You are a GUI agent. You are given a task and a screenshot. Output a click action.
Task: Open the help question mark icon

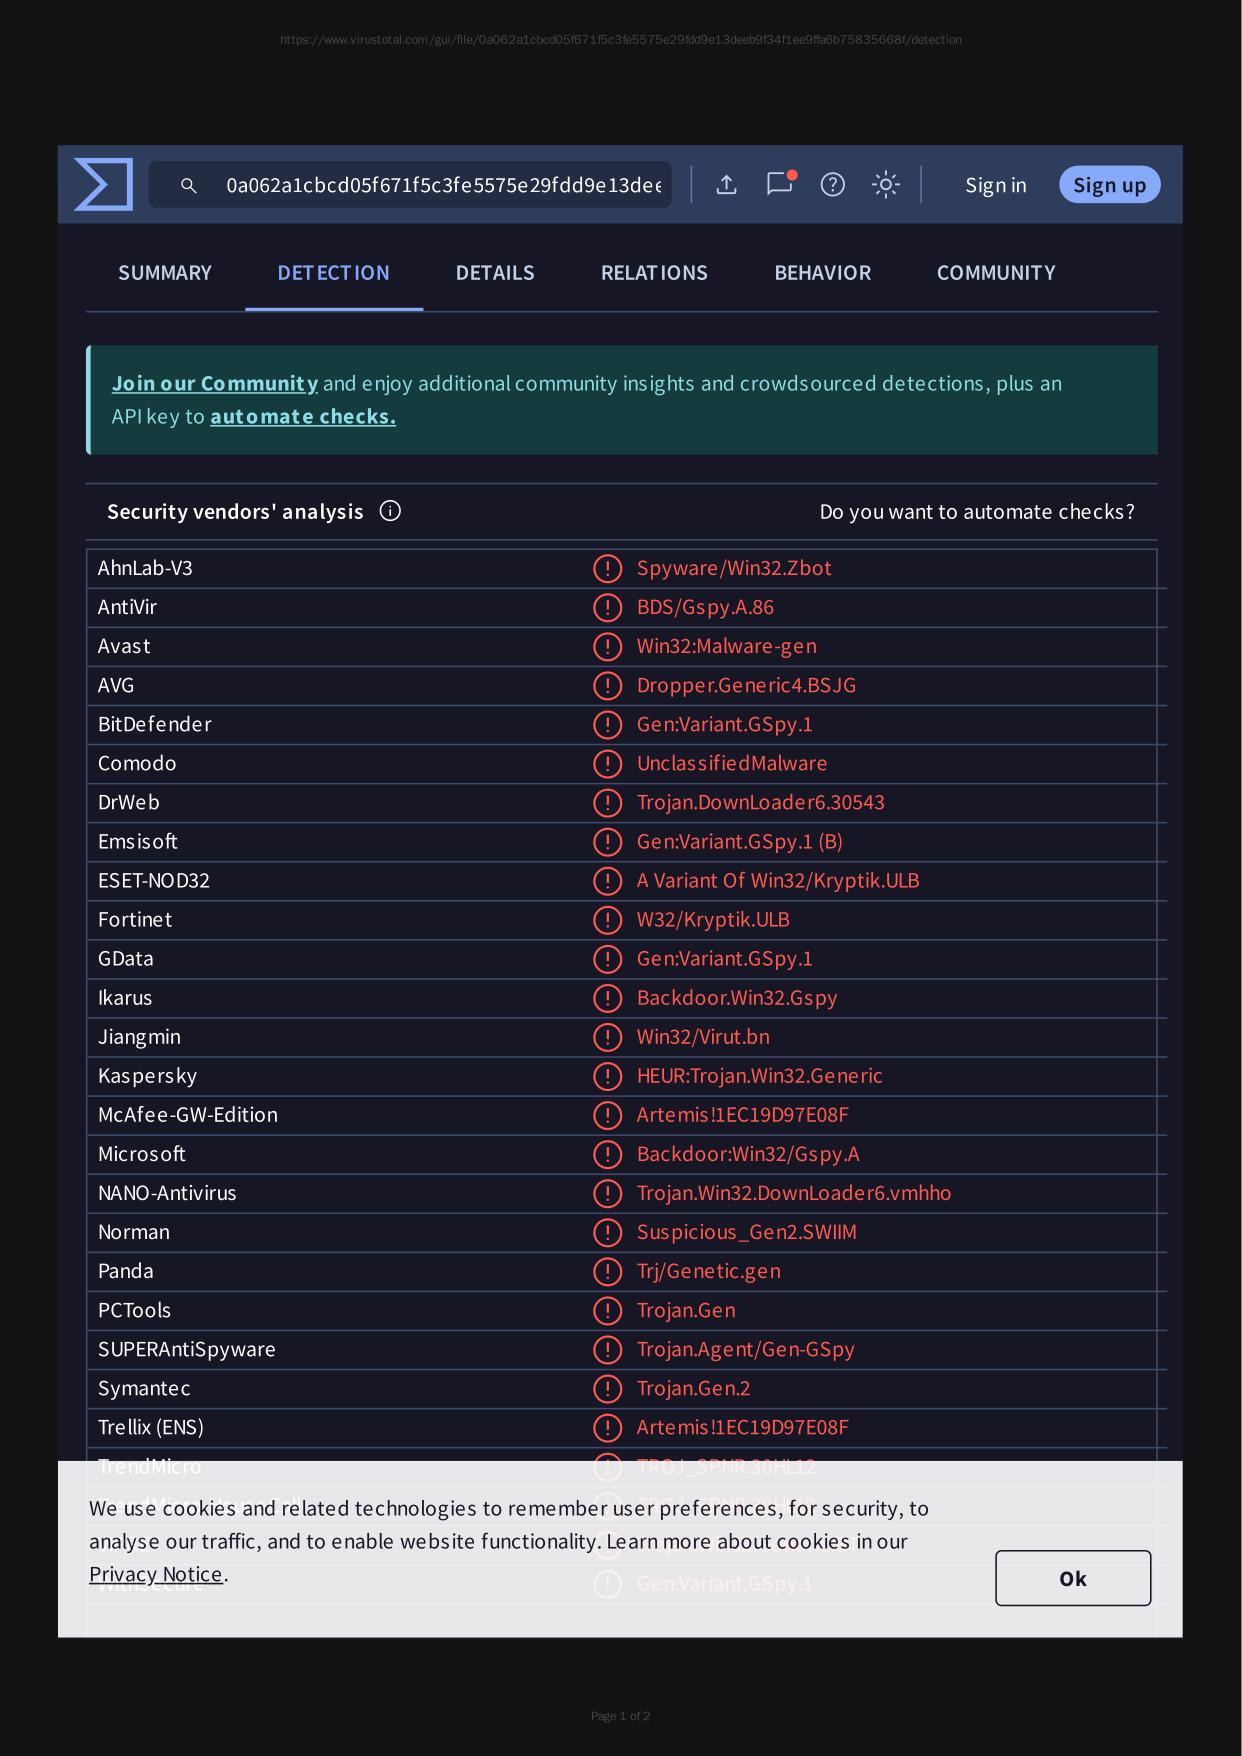coord(832,185)
